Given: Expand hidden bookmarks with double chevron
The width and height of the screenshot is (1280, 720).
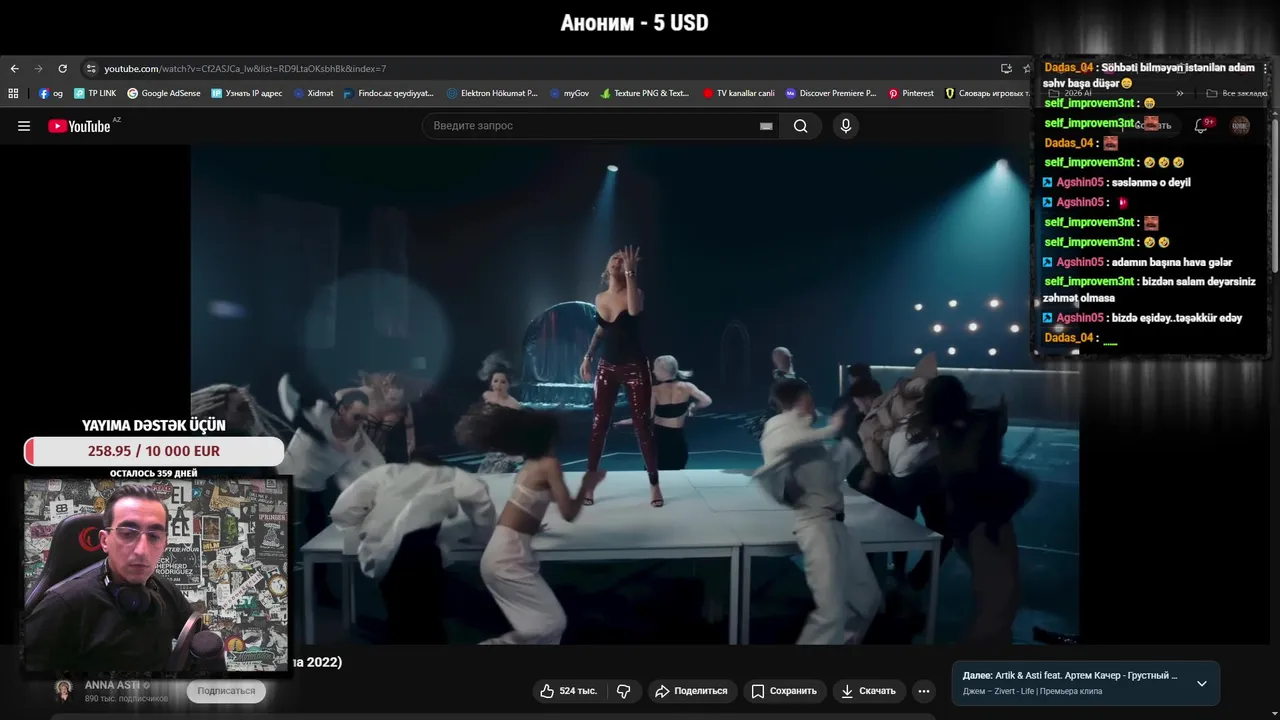Looking at the screenshot, I should (1180, 93).
